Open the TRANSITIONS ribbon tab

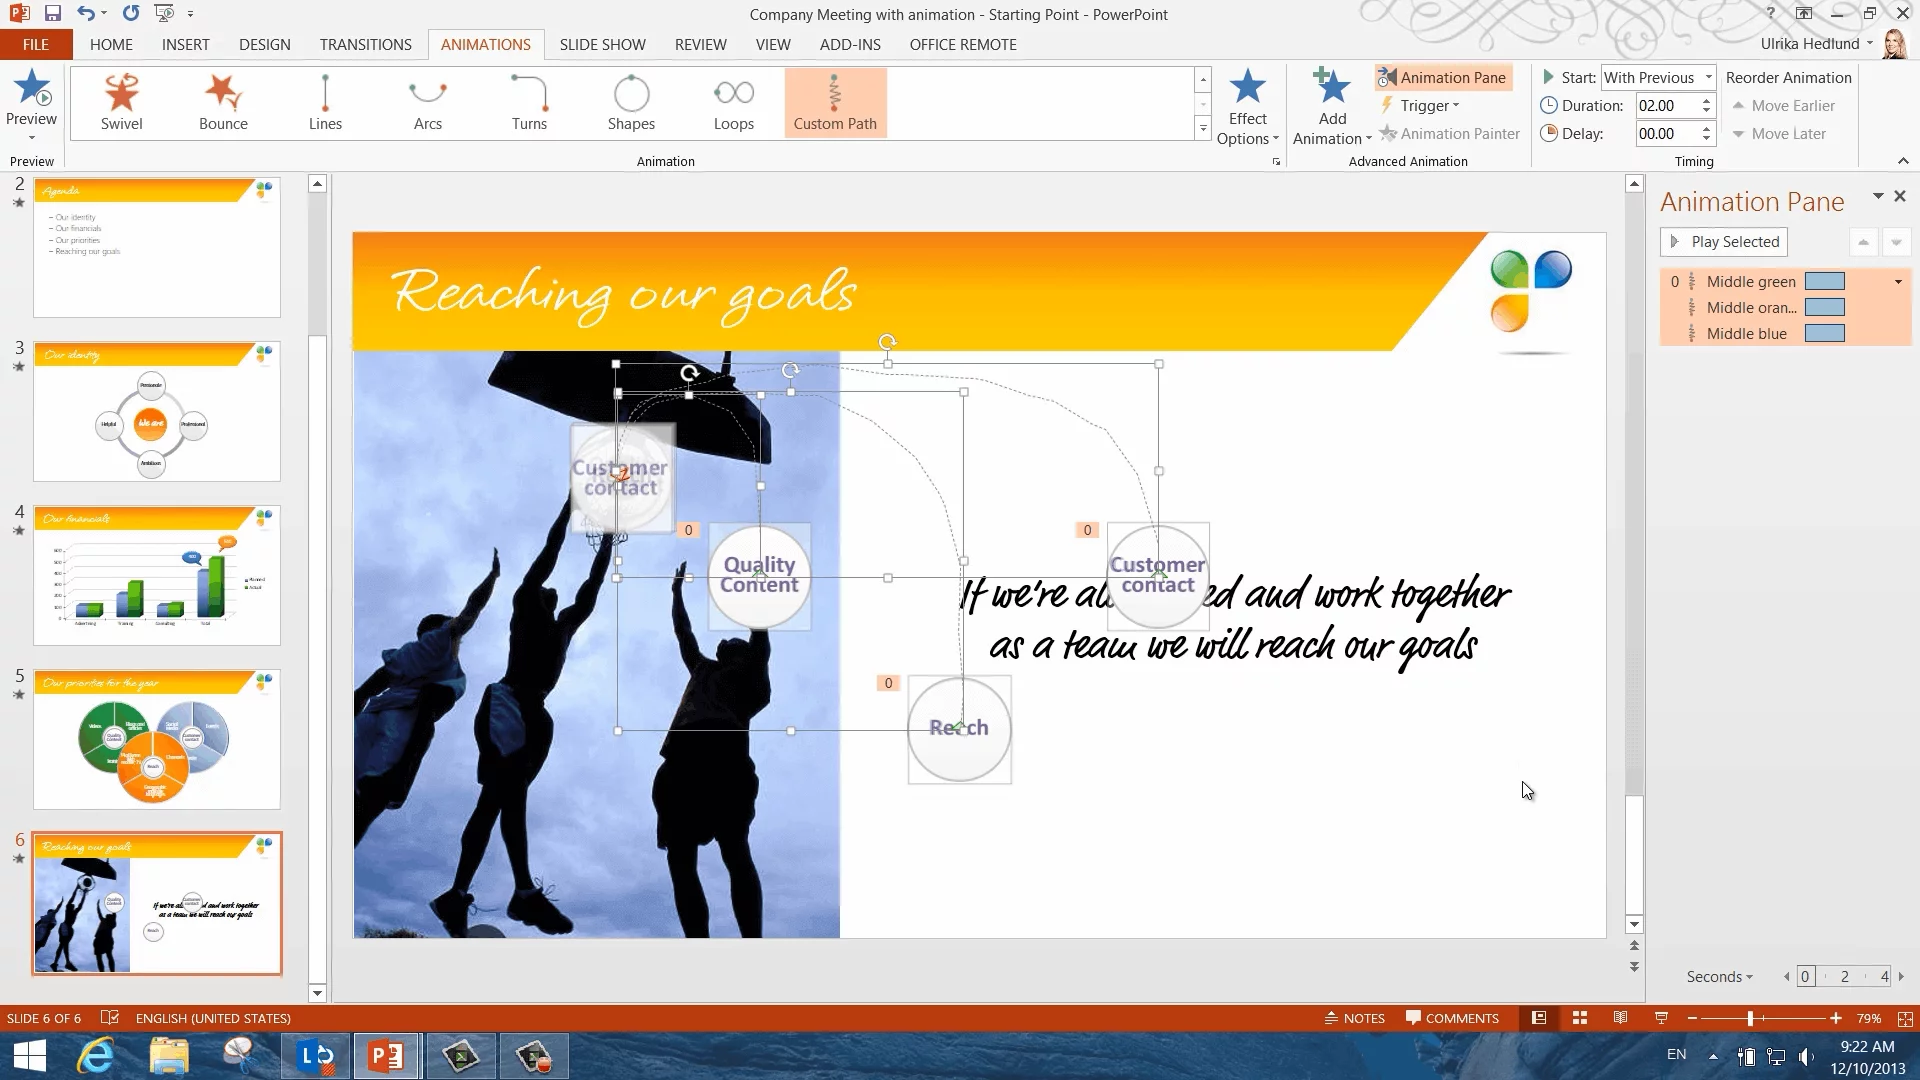[x=365, y=44]
